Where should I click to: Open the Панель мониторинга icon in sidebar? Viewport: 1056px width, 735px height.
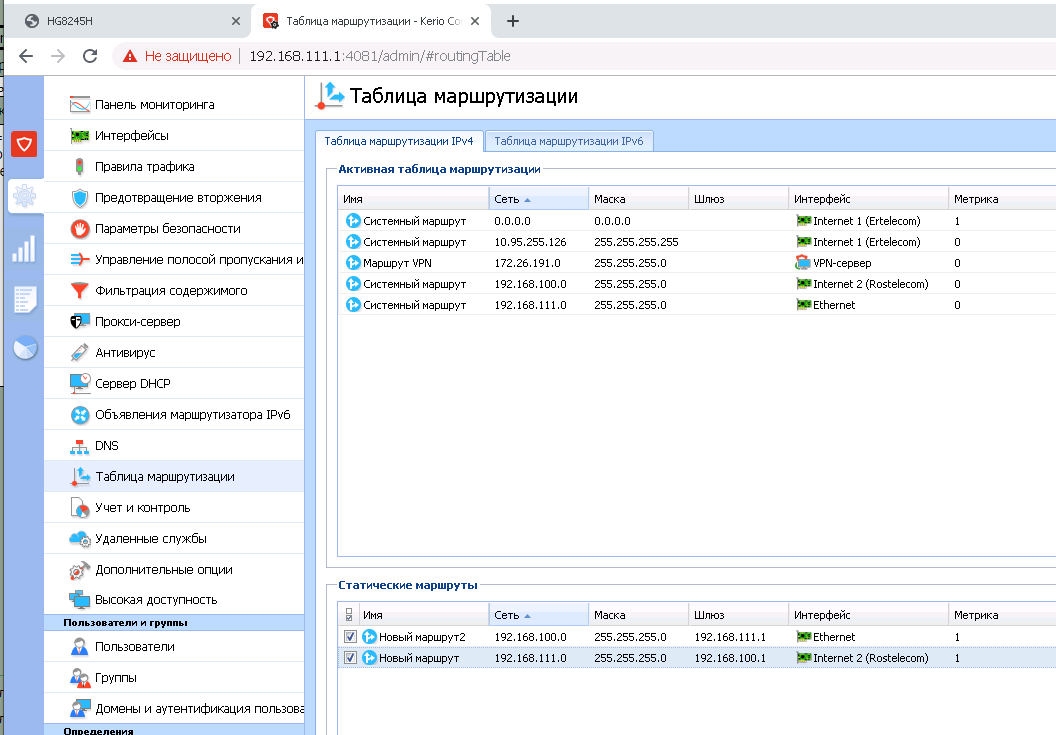[79, 104]
